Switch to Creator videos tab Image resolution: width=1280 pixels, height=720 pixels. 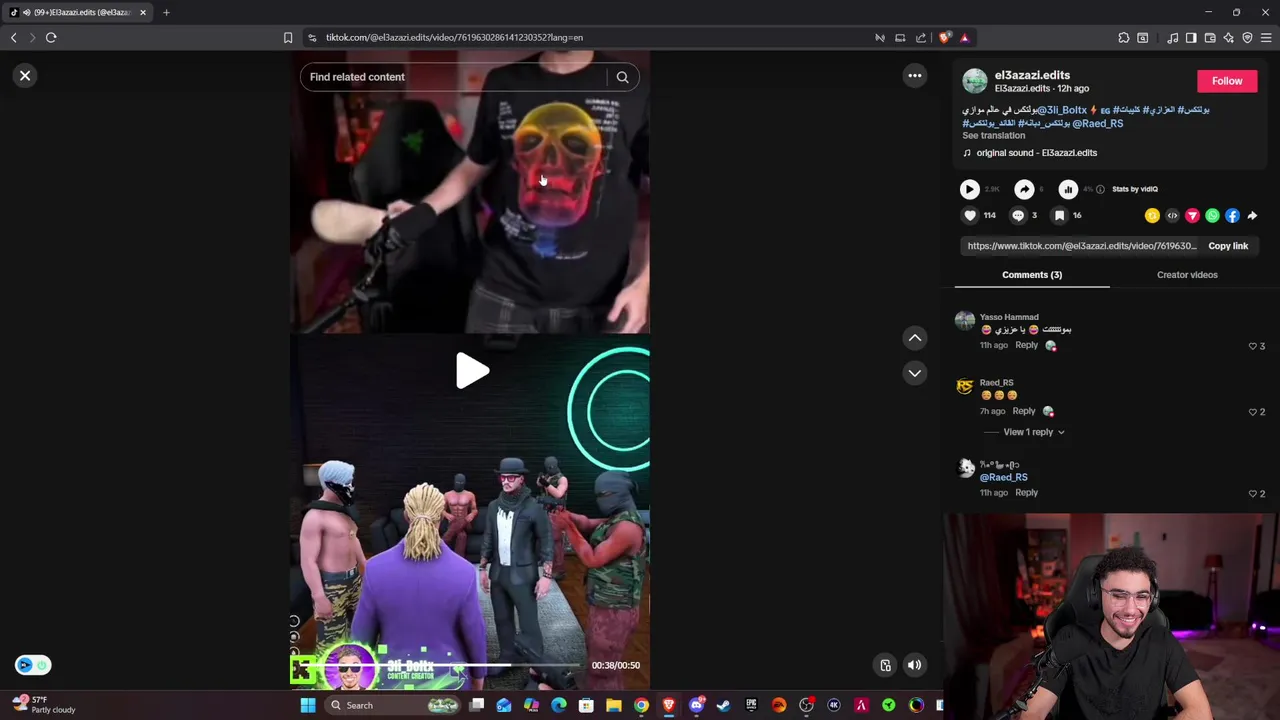(x=1187, y=275)
